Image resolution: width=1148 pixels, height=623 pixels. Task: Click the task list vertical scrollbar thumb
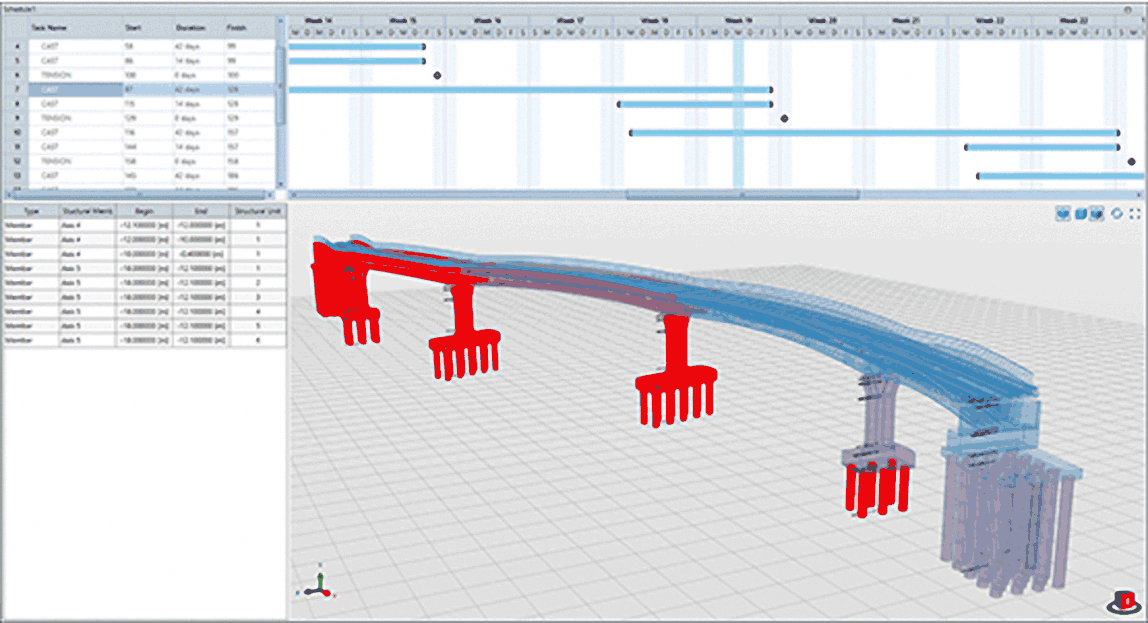click(x=280, y=84)
